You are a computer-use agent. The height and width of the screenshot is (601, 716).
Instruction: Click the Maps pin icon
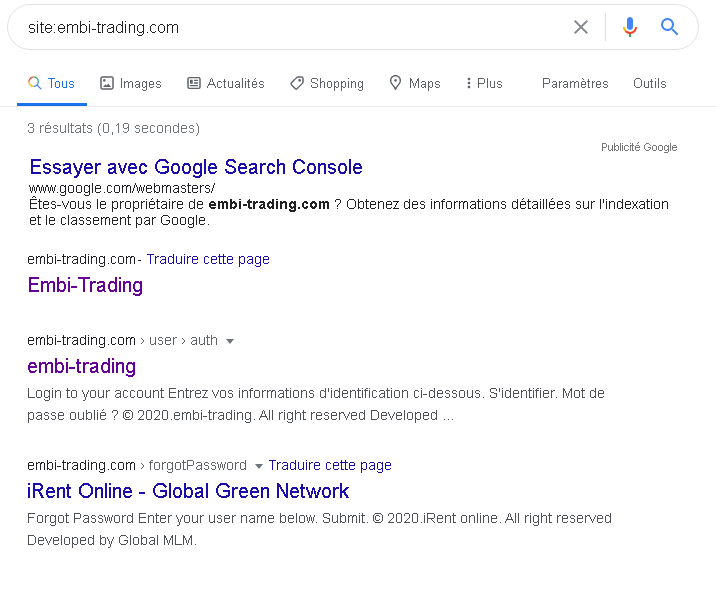click(x=395, y=83)
